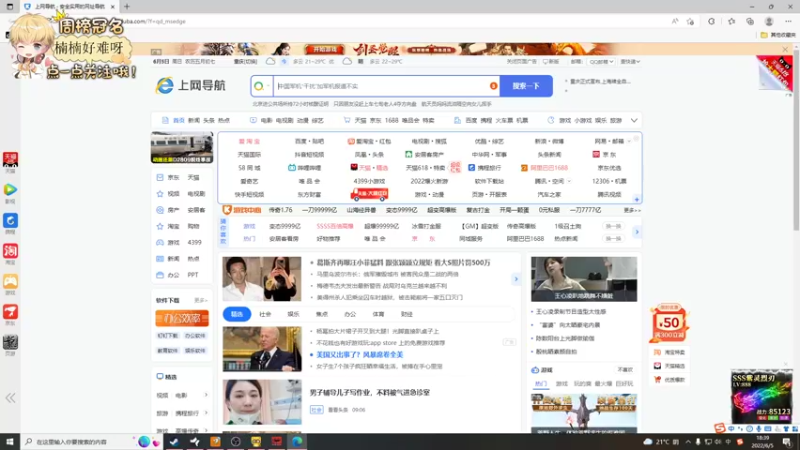Open 携程旅行 site link in the grid
The width and height of the screenshot is (800, 450).
click(x=485, y=168)
